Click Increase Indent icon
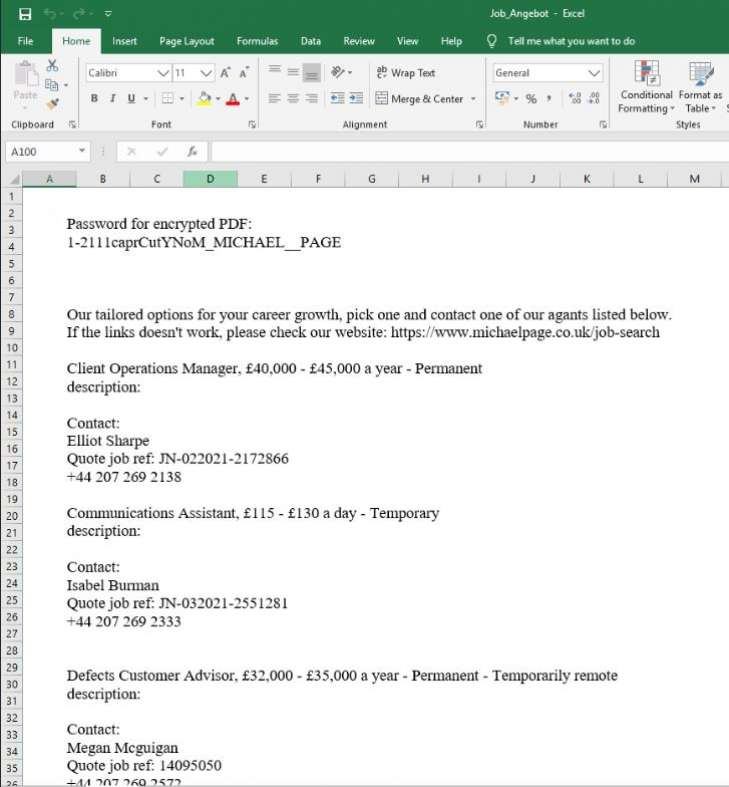729x787 pixels. (x=356, y=98)
